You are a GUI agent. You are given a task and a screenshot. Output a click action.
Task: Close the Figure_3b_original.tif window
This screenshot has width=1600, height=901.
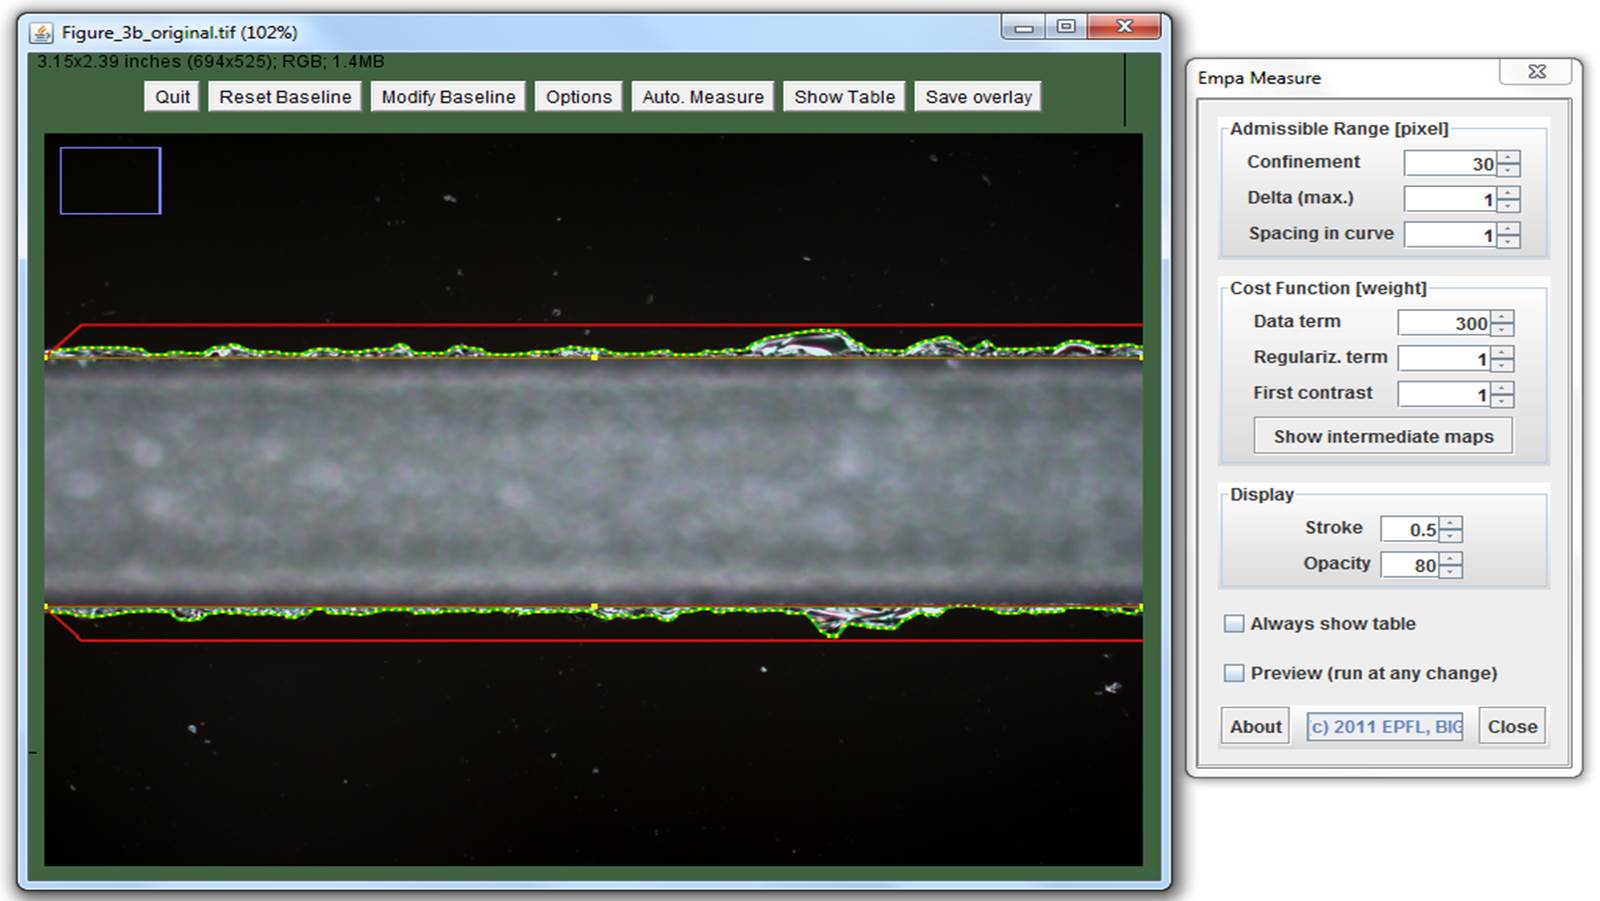(x=1125, y=27)
